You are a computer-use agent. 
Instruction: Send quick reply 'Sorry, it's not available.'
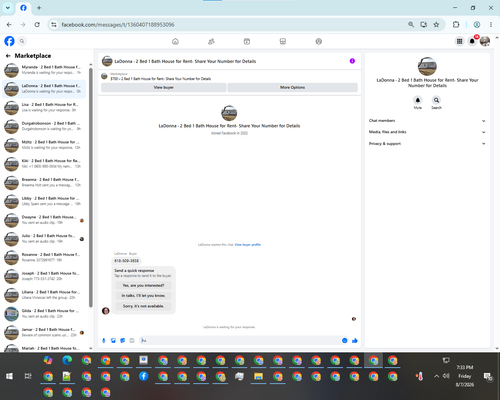coord(143,306)
